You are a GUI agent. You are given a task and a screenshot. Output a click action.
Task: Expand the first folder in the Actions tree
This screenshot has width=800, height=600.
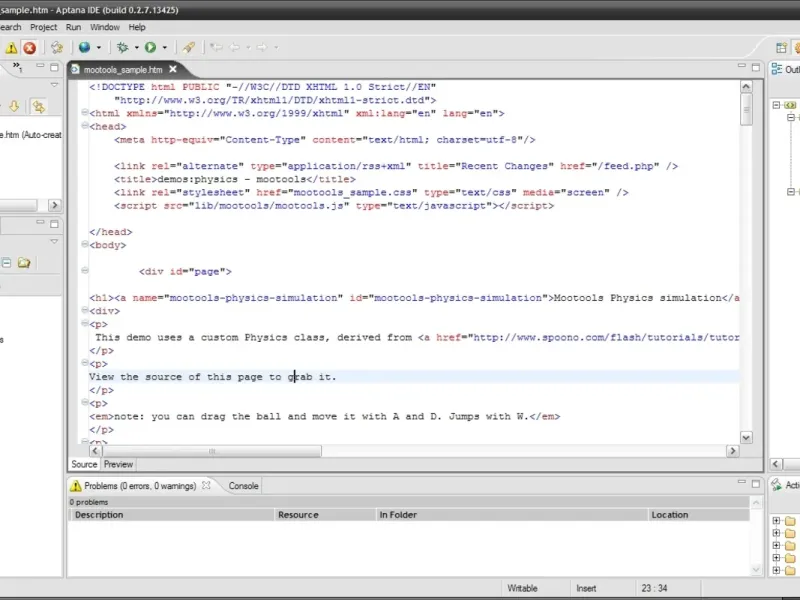(x=776, y=521)
